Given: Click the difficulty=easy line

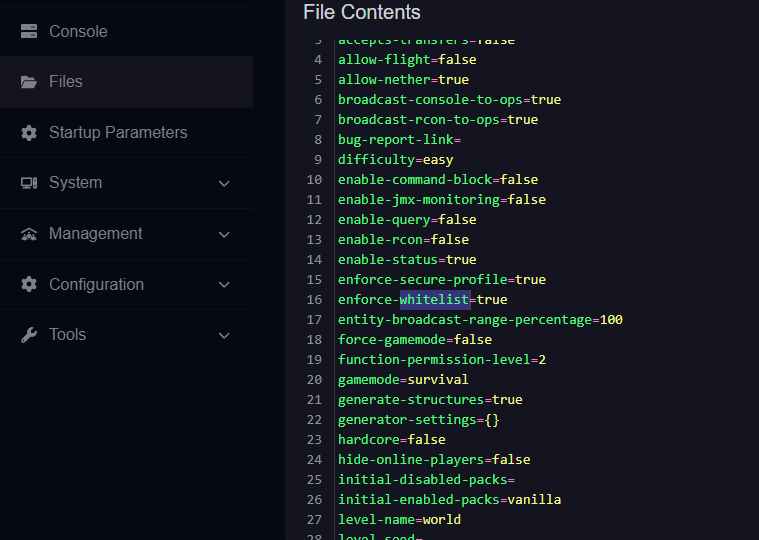Looking at the screenshot, I should [x=395, y=160].
